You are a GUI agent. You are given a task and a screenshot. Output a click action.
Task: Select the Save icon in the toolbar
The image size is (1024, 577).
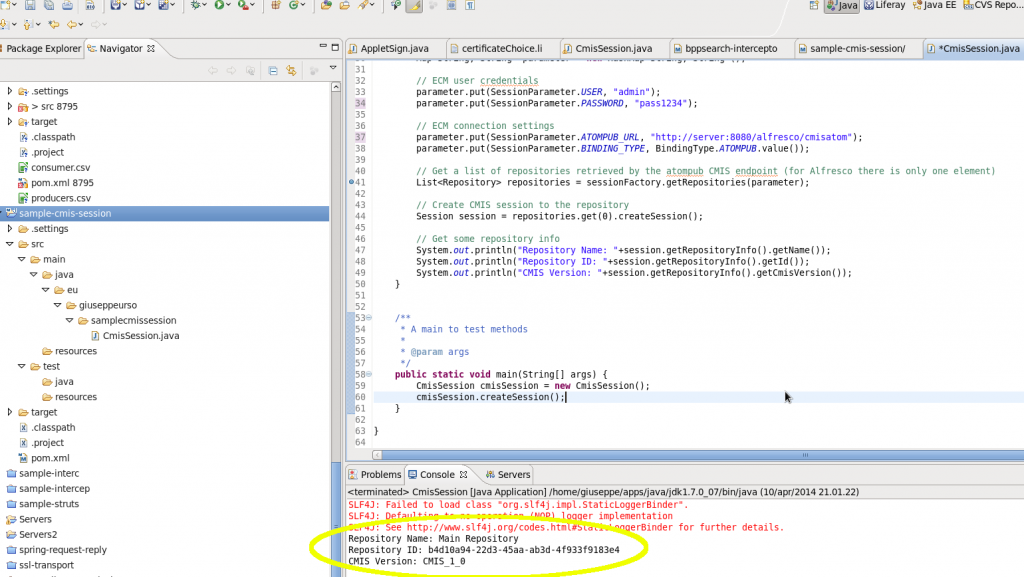pos(29,7)
